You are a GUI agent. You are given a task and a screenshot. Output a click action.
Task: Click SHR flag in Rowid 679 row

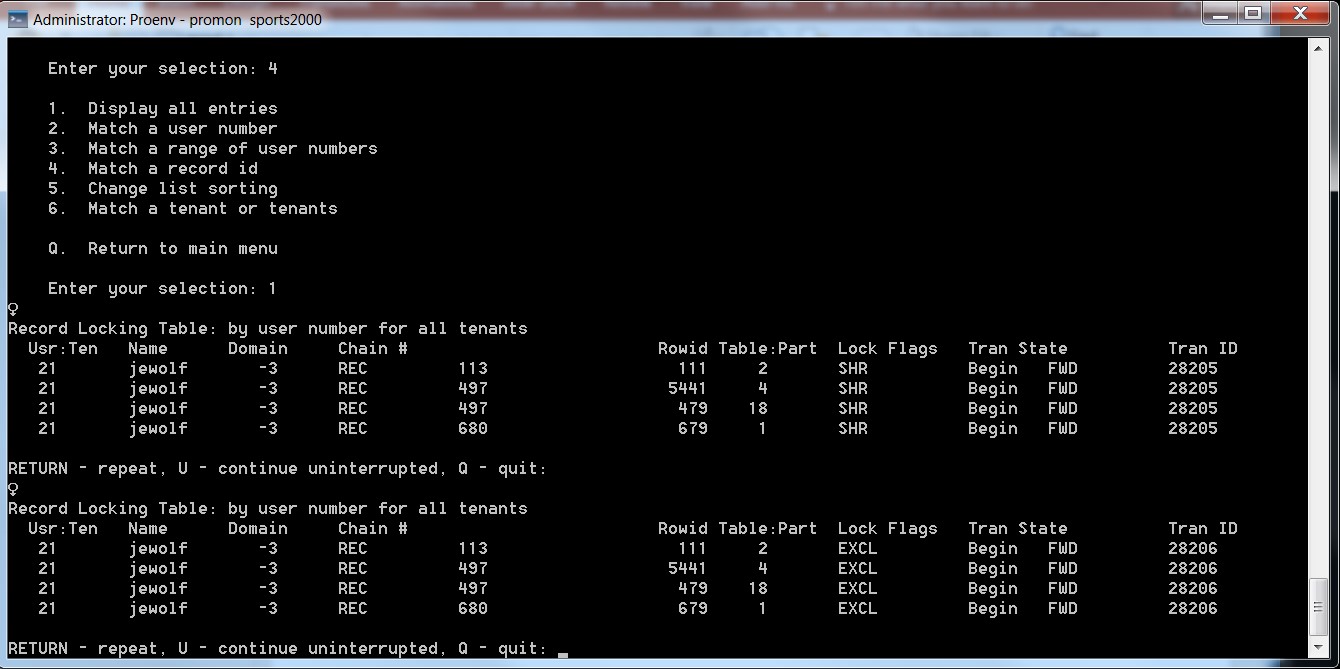tap(853, 428)
